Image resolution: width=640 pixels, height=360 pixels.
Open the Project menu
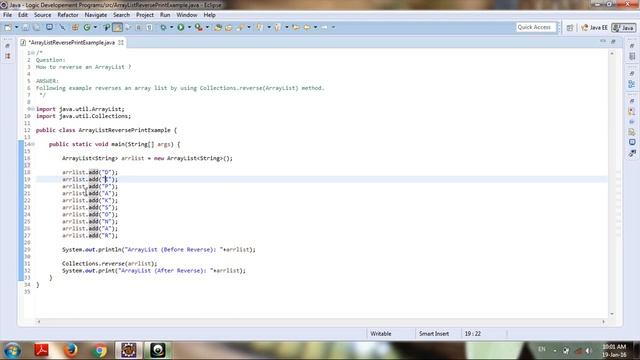(x=145, y=15)
